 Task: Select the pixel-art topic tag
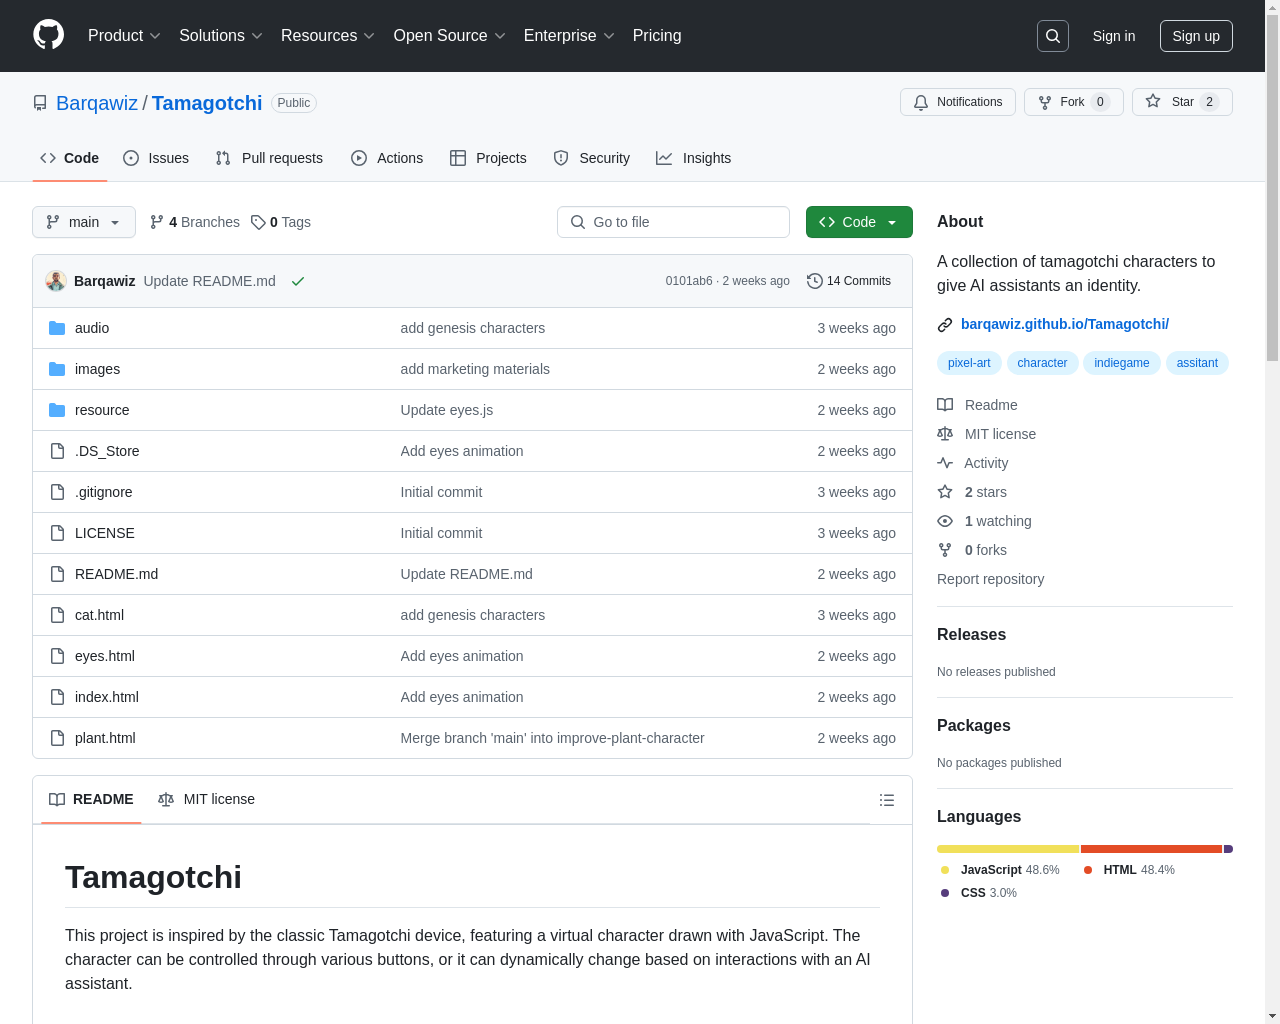tap(969, 363)
